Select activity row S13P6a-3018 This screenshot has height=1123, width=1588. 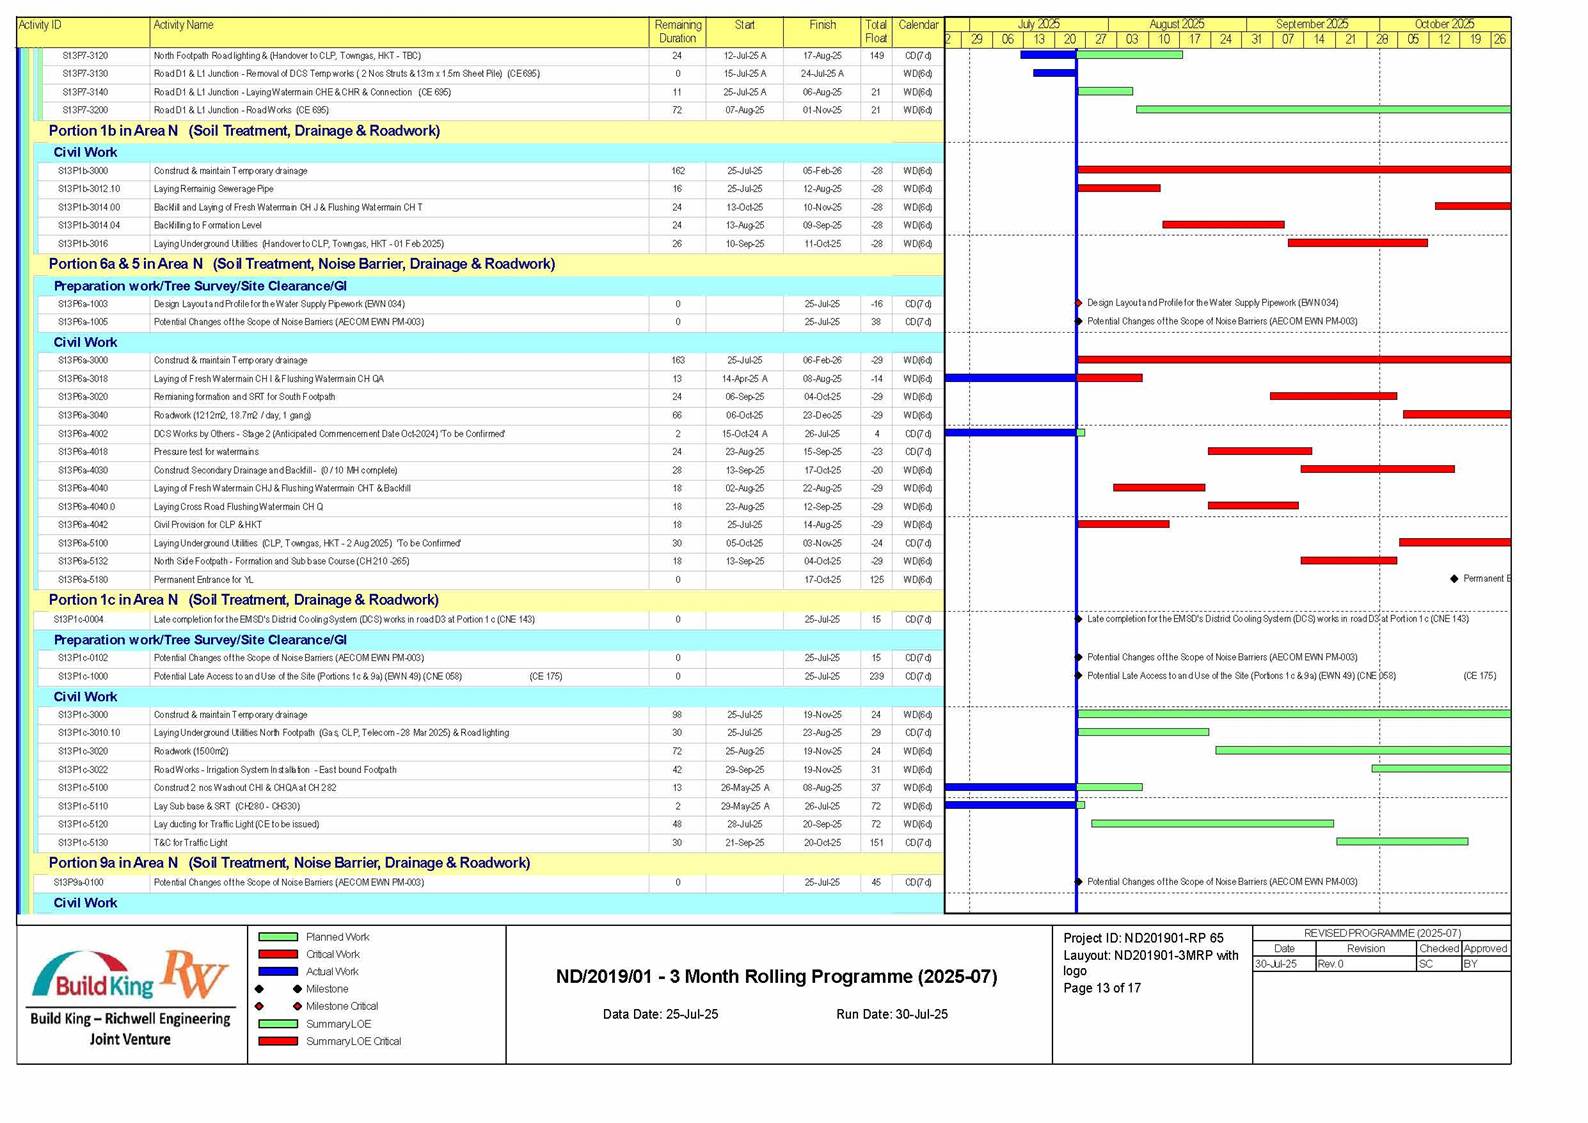coord(490,379)
